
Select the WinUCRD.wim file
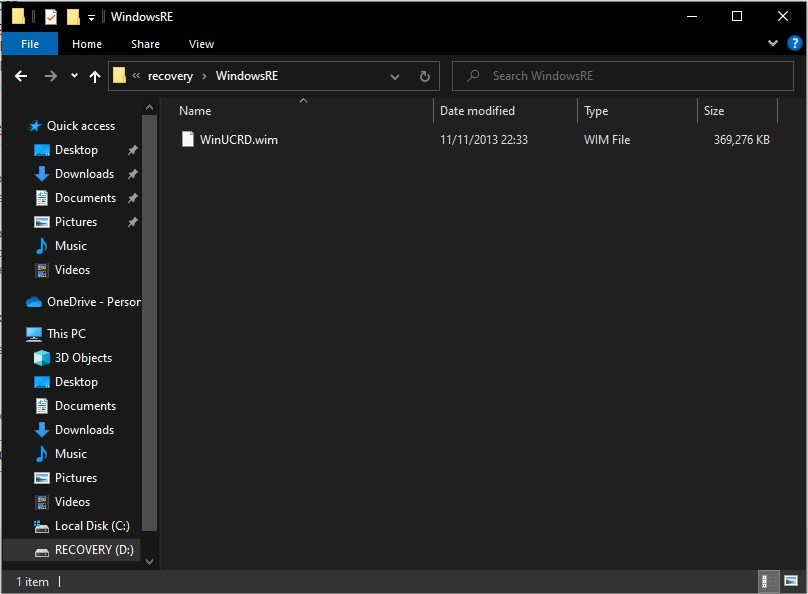[239, 140]
